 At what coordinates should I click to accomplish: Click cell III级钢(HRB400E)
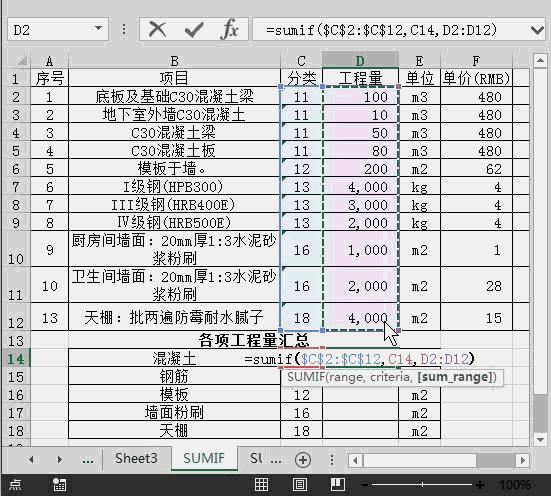(174, 204)
